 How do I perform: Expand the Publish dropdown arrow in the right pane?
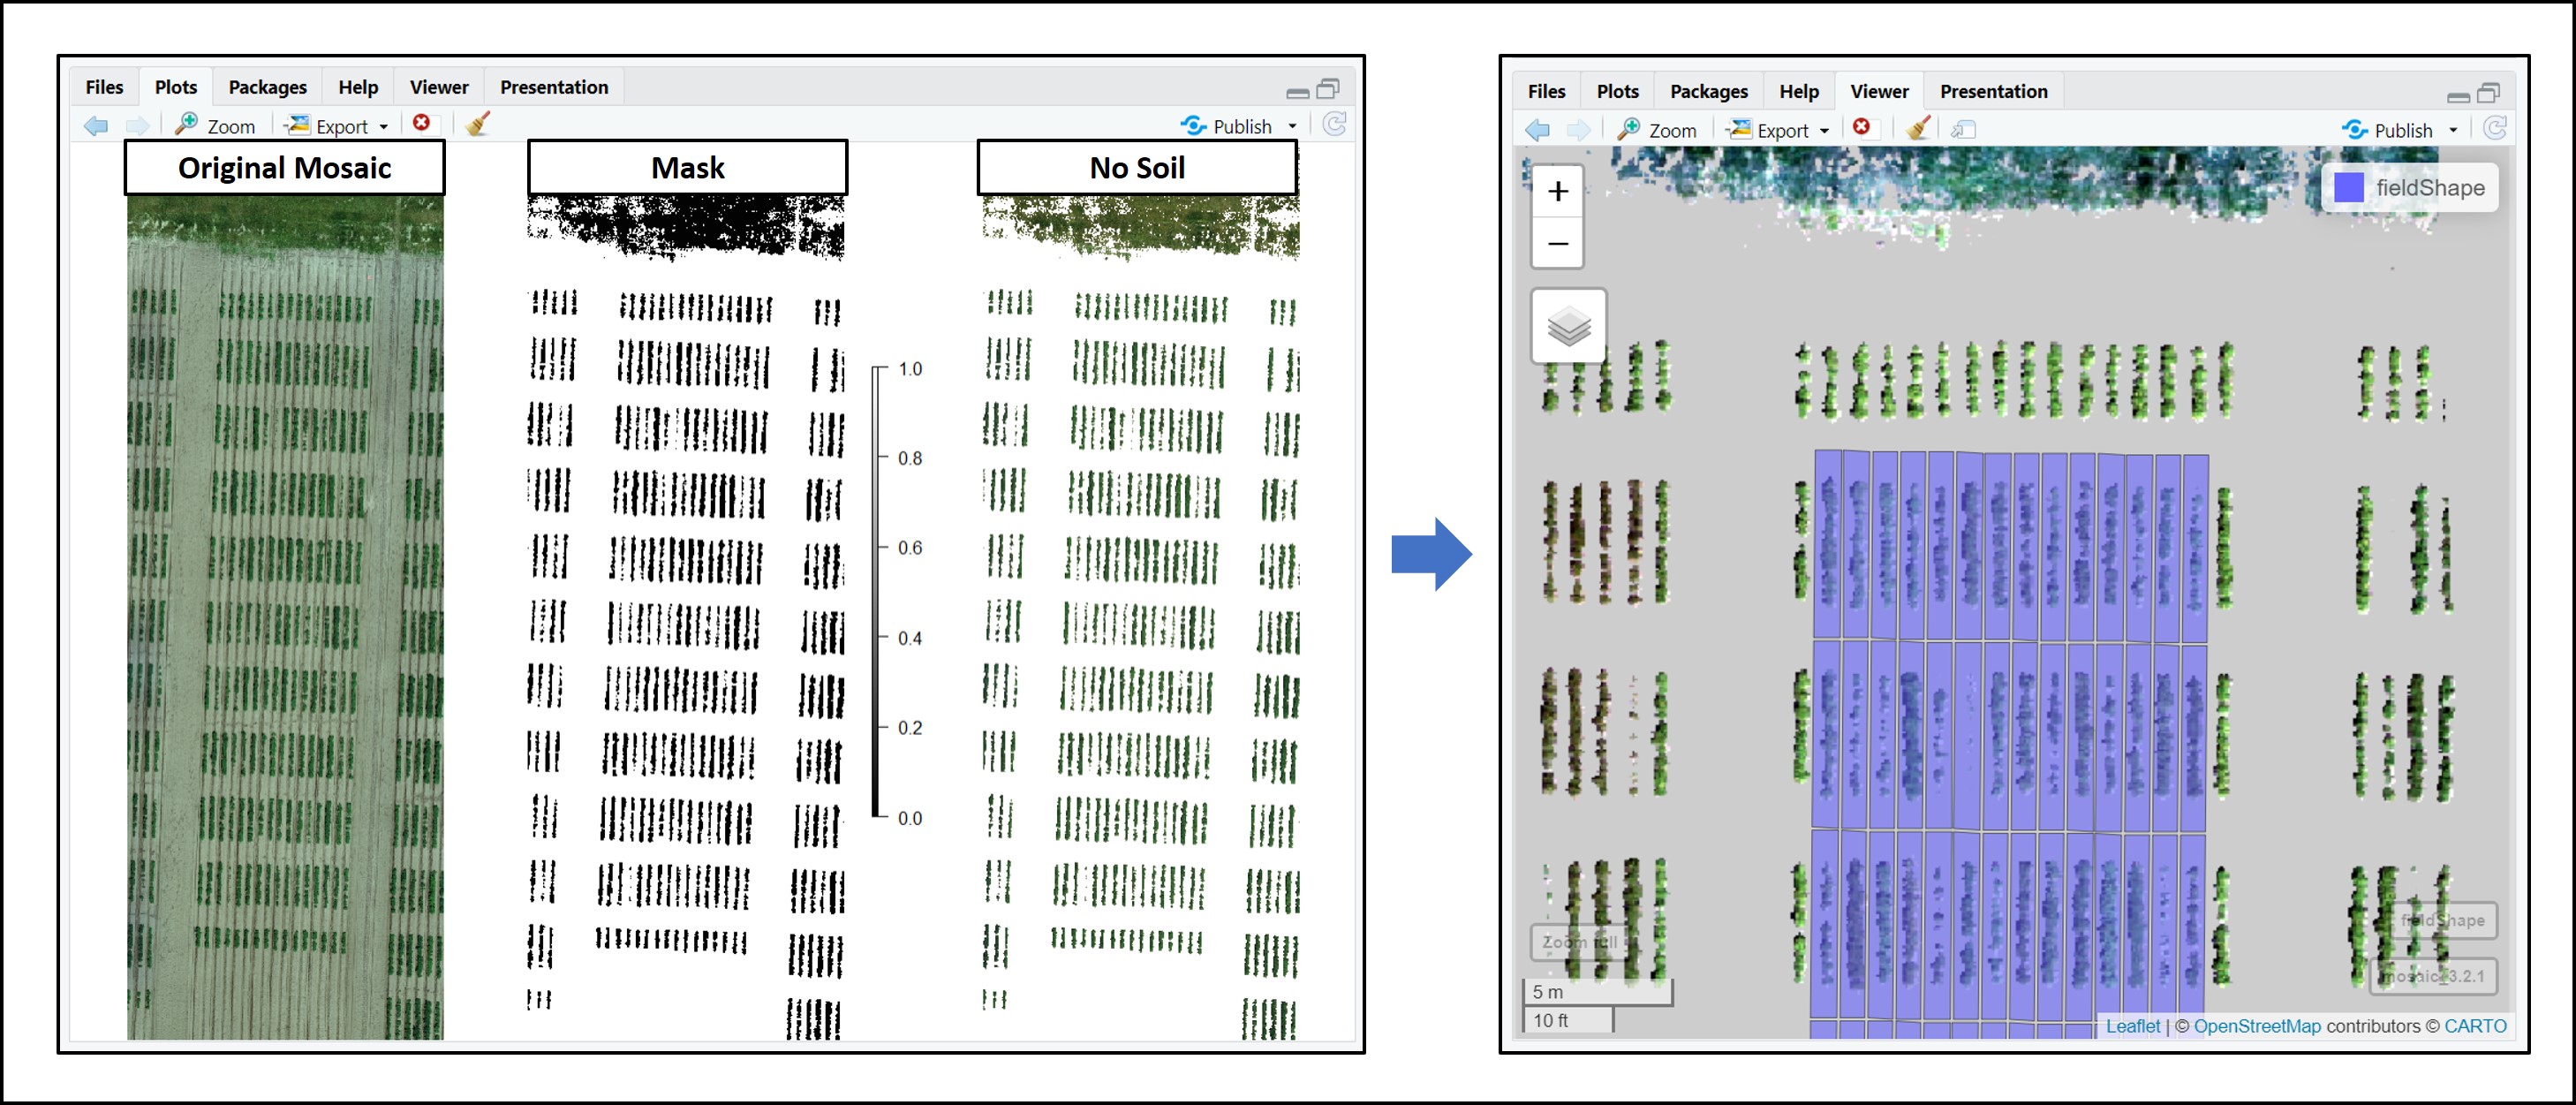2453,130
